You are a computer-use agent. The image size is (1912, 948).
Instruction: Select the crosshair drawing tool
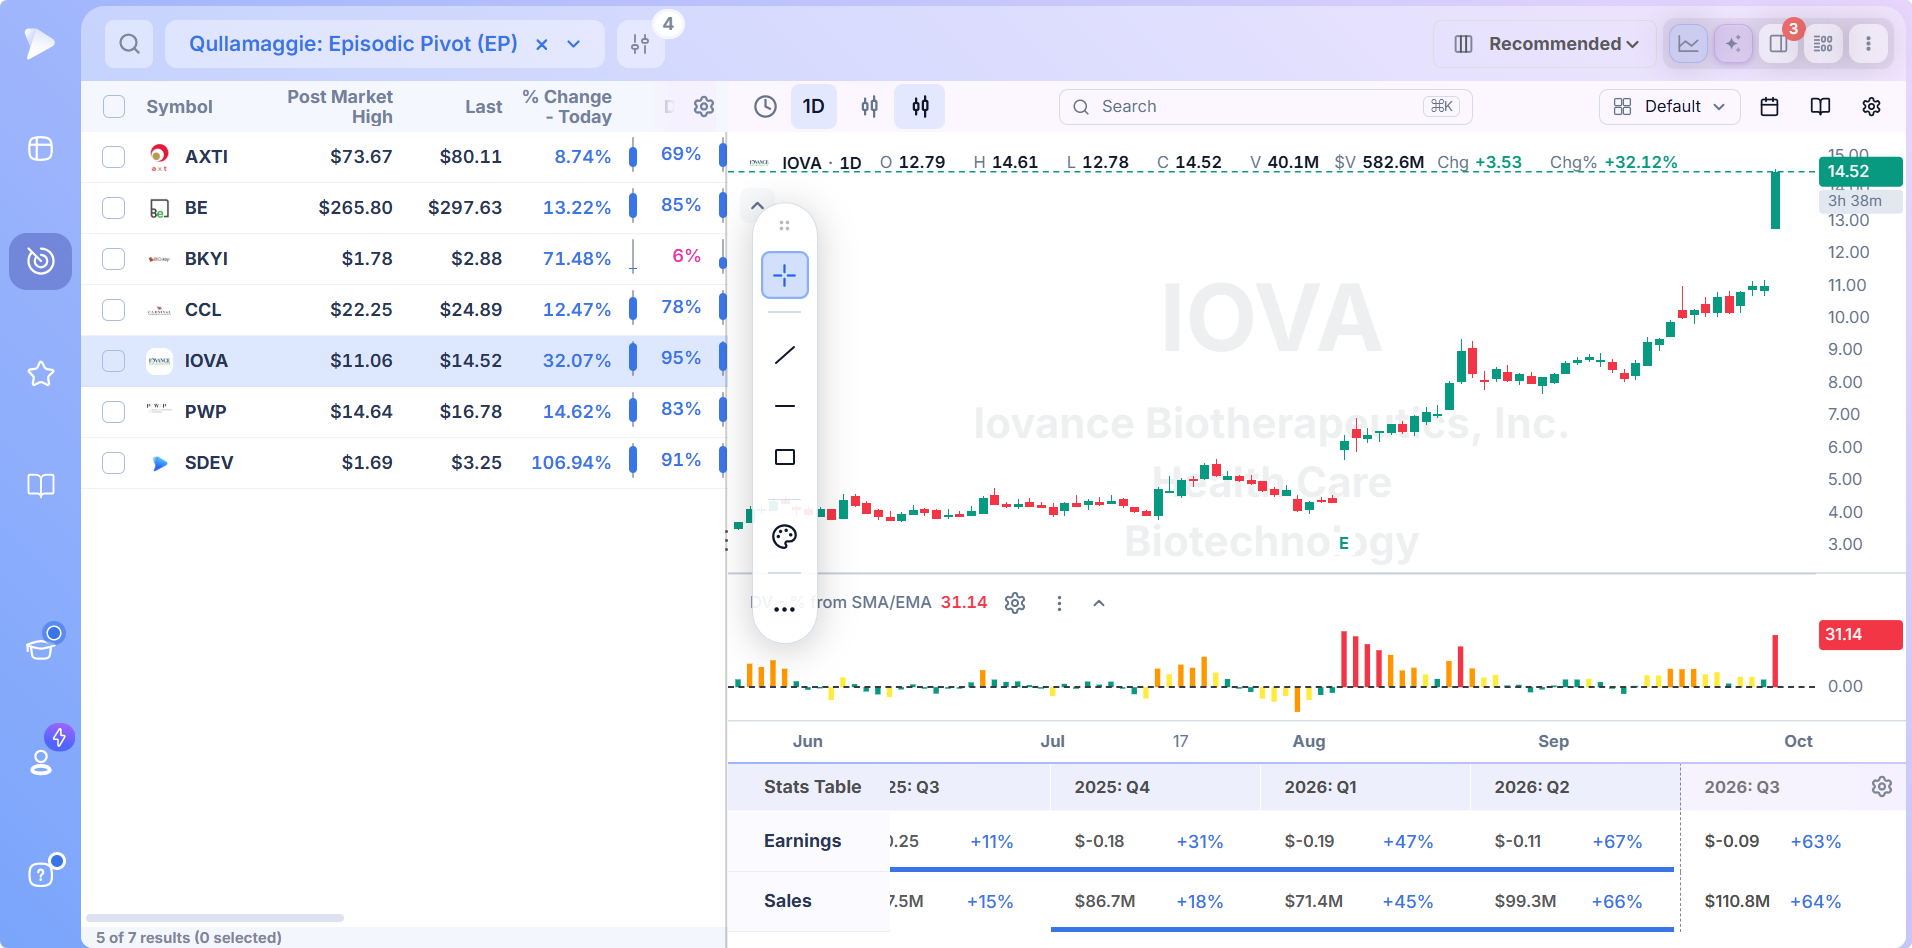click(x=785, y=275)
